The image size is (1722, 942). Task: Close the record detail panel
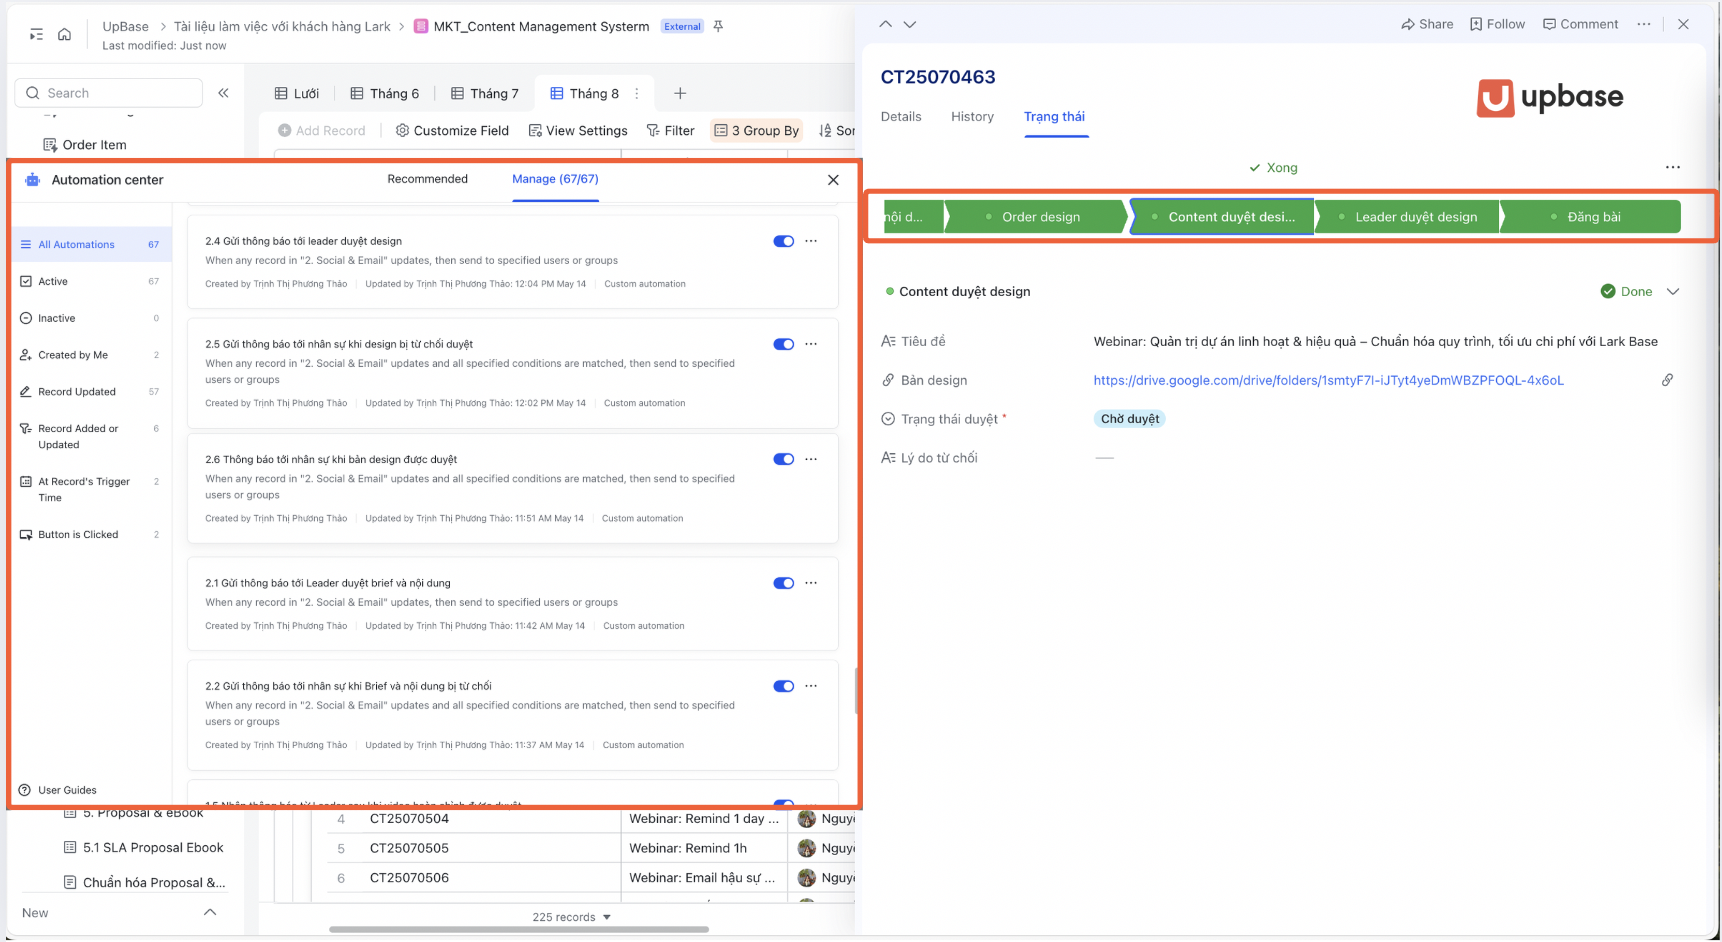coord(1683,24)
